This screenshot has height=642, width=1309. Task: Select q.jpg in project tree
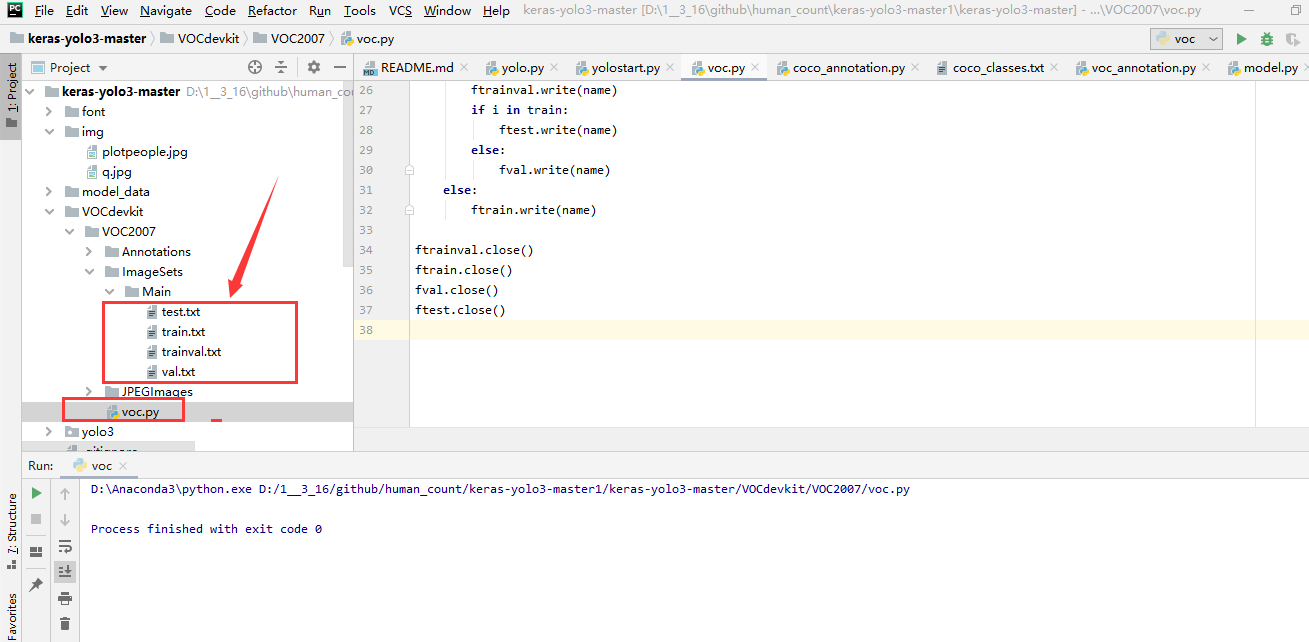[116, 171]
